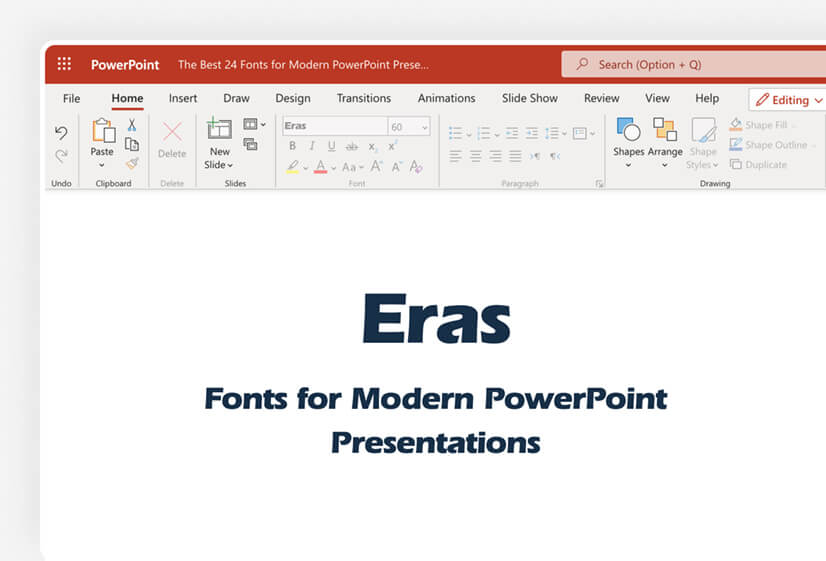Increase font size with large A
This screenshot has width=826, height=561.
click(x=376, y=167)
